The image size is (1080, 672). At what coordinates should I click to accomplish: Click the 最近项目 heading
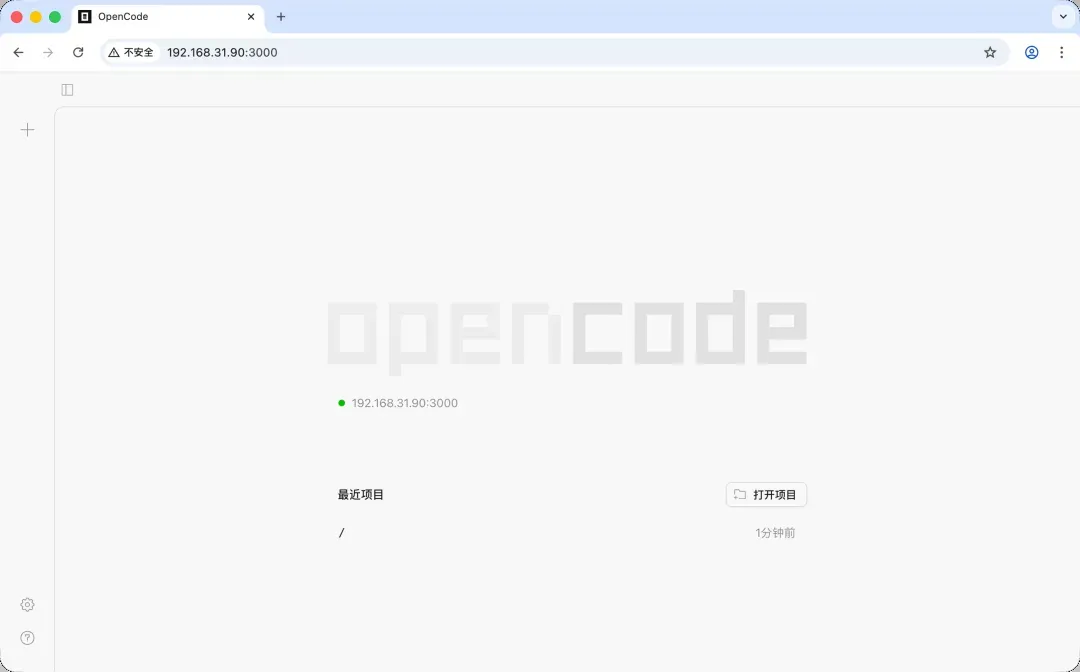pos(361,494)
